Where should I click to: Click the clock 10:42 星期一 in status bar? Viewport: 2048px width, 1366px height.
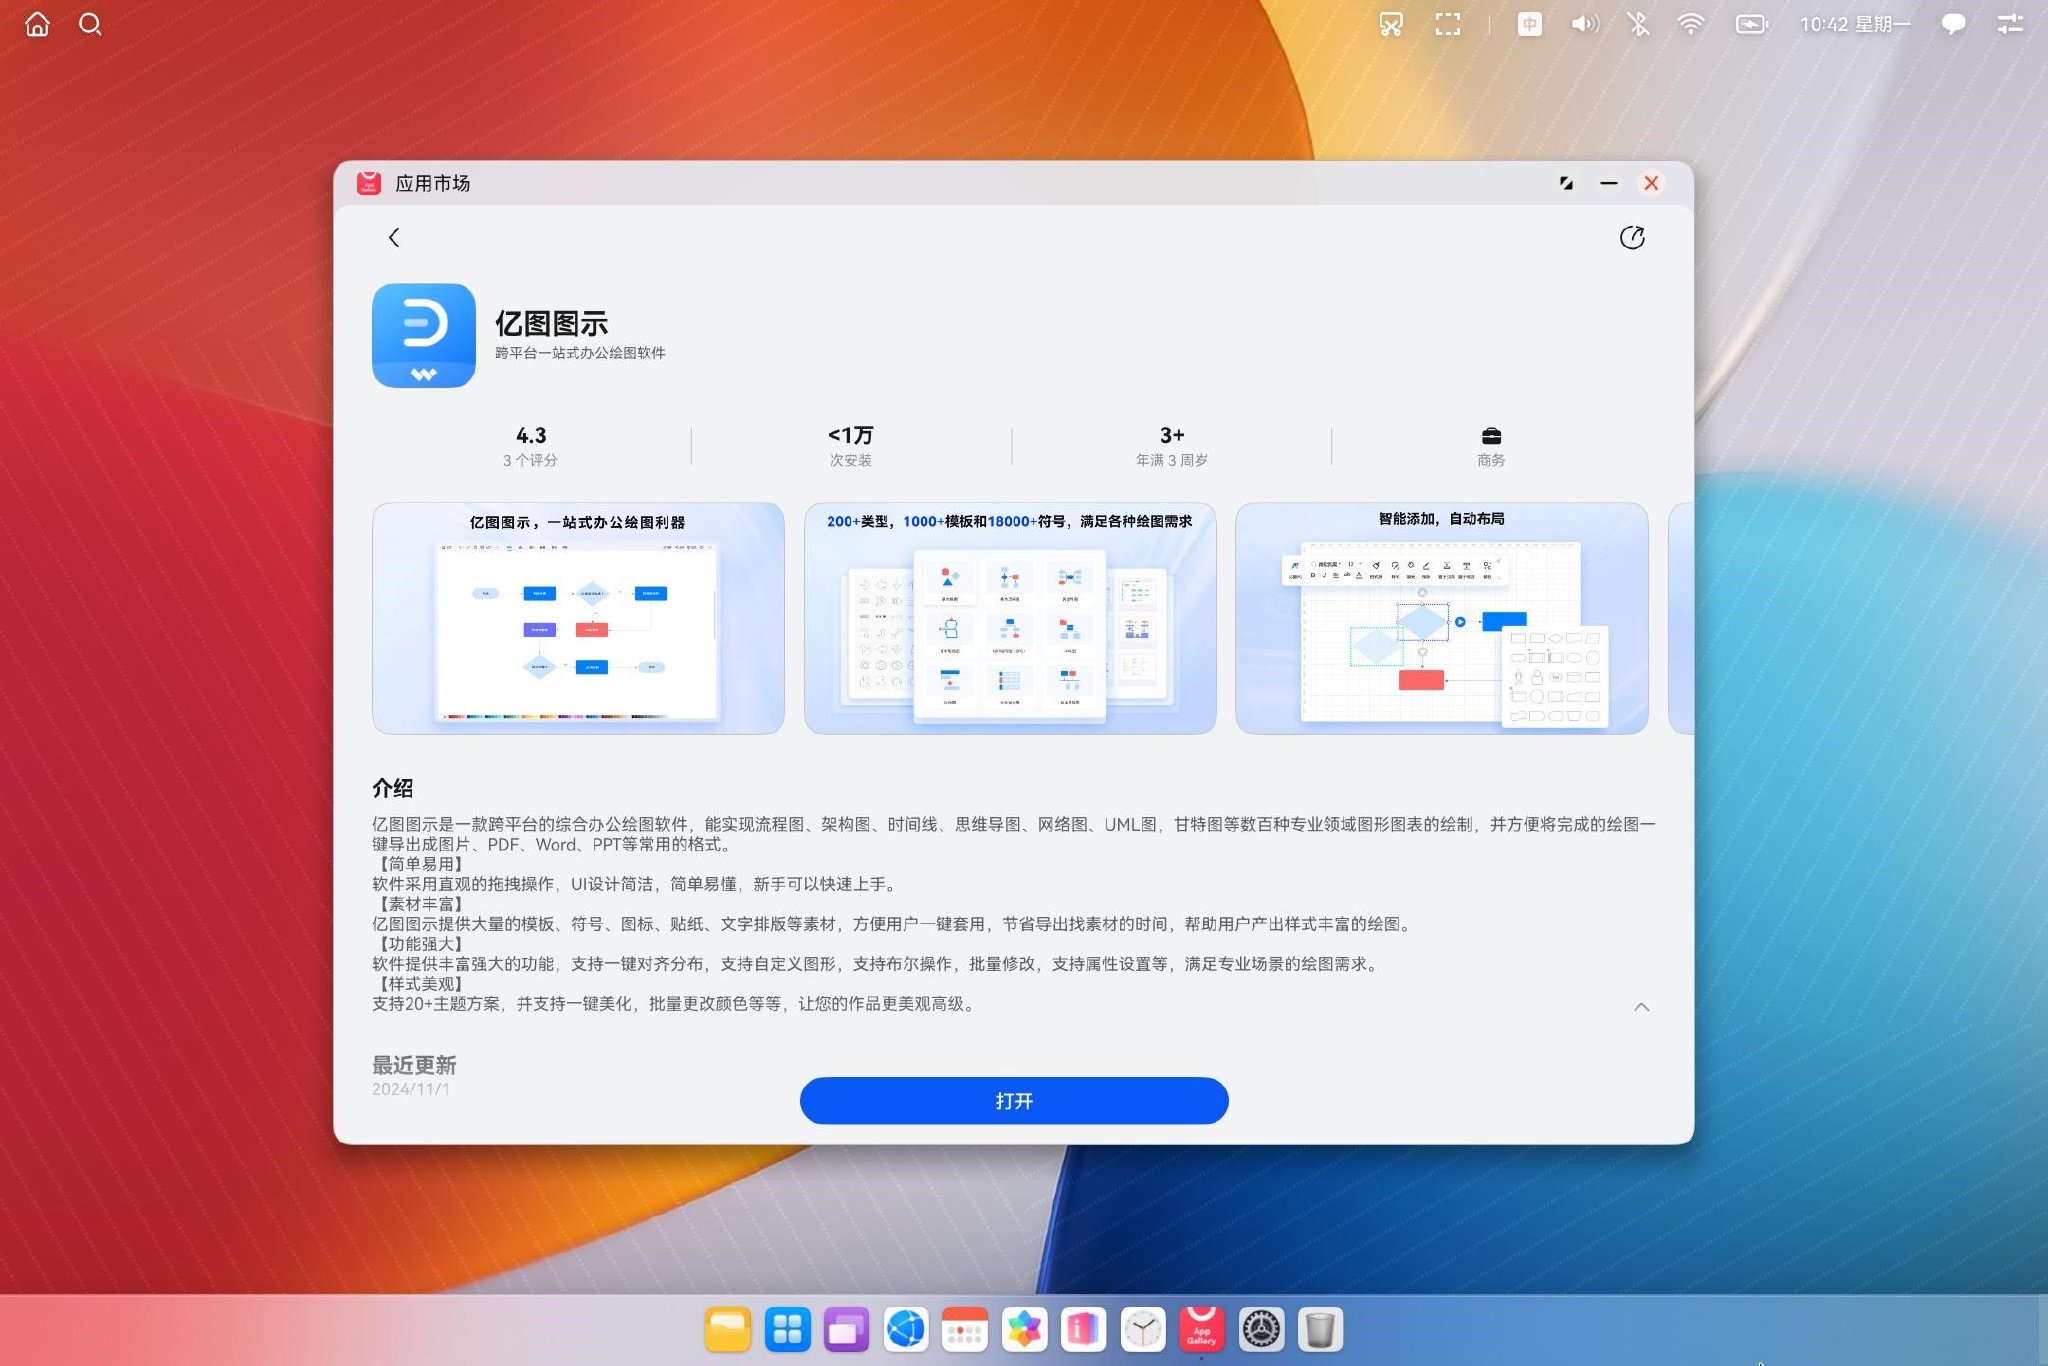1855,24
